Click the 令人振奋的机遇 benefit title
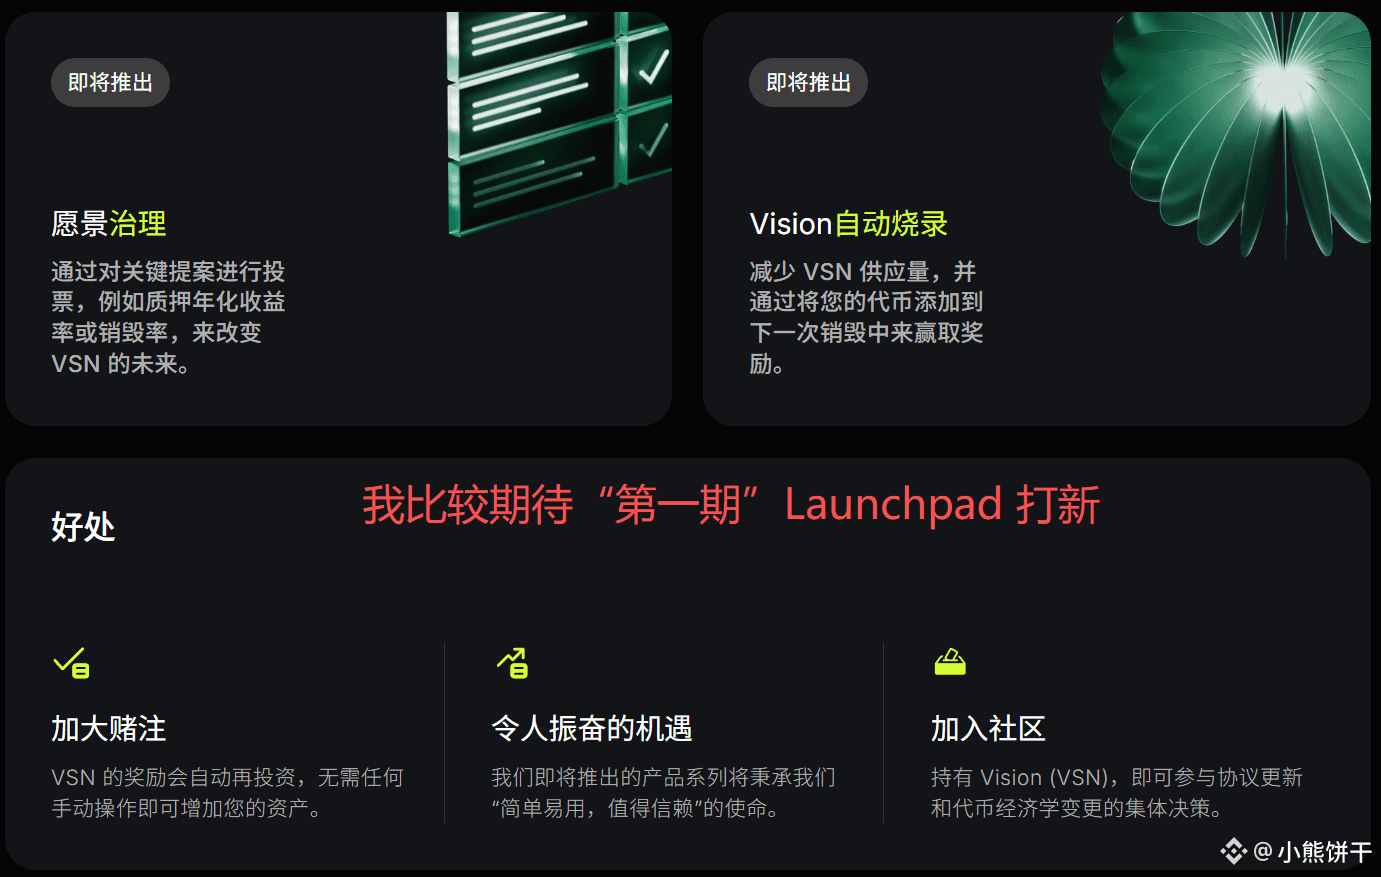 [592, 728]
